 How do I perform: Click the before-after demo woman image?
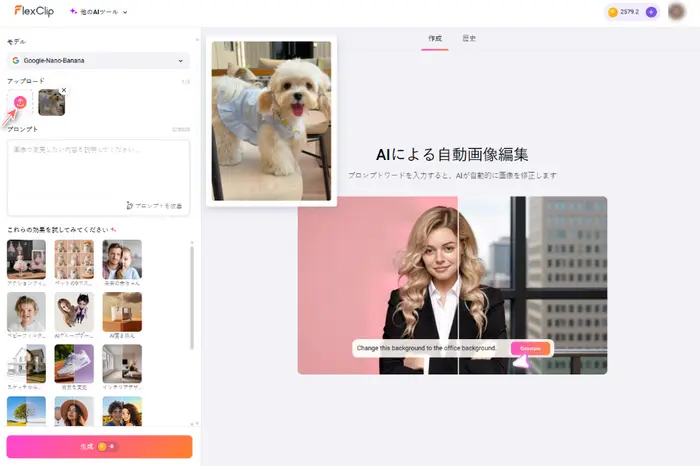coord(452,285)
